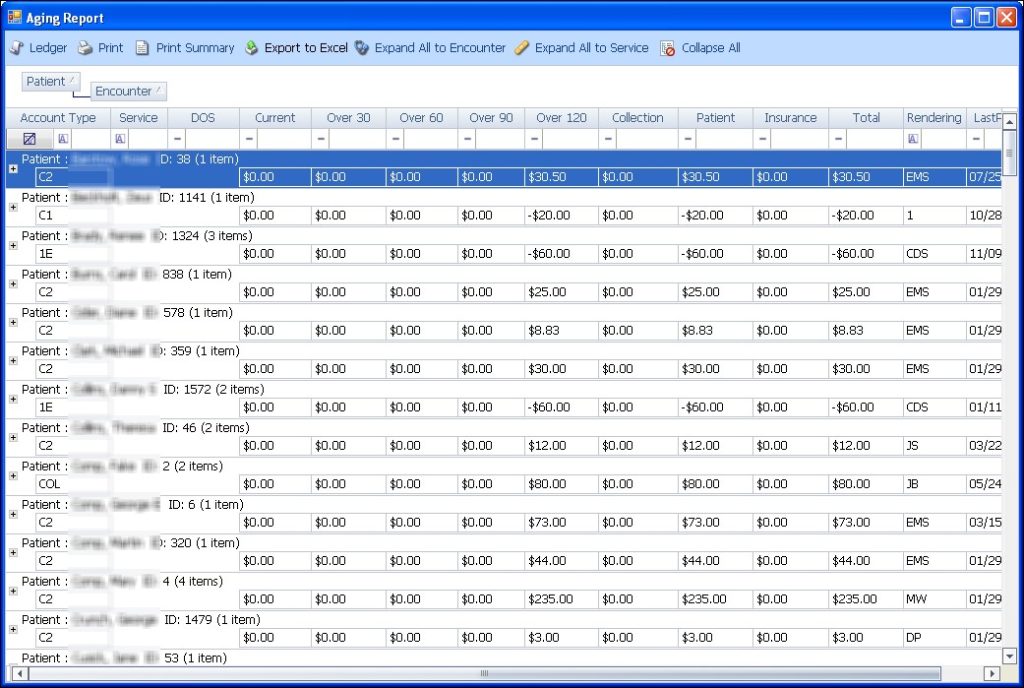
Task: Expand patient row ID: 359
Action: [13, 360]
